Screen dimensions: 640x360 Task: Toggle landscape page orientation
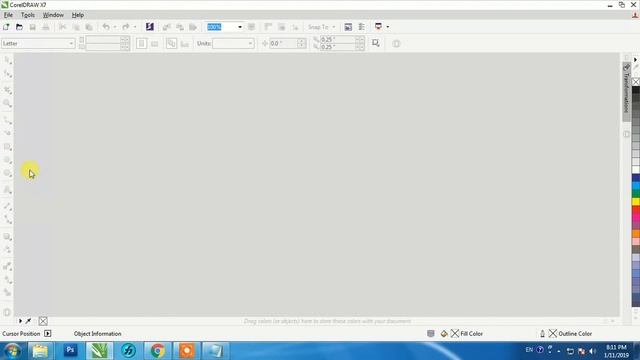[x=155, y=44]
